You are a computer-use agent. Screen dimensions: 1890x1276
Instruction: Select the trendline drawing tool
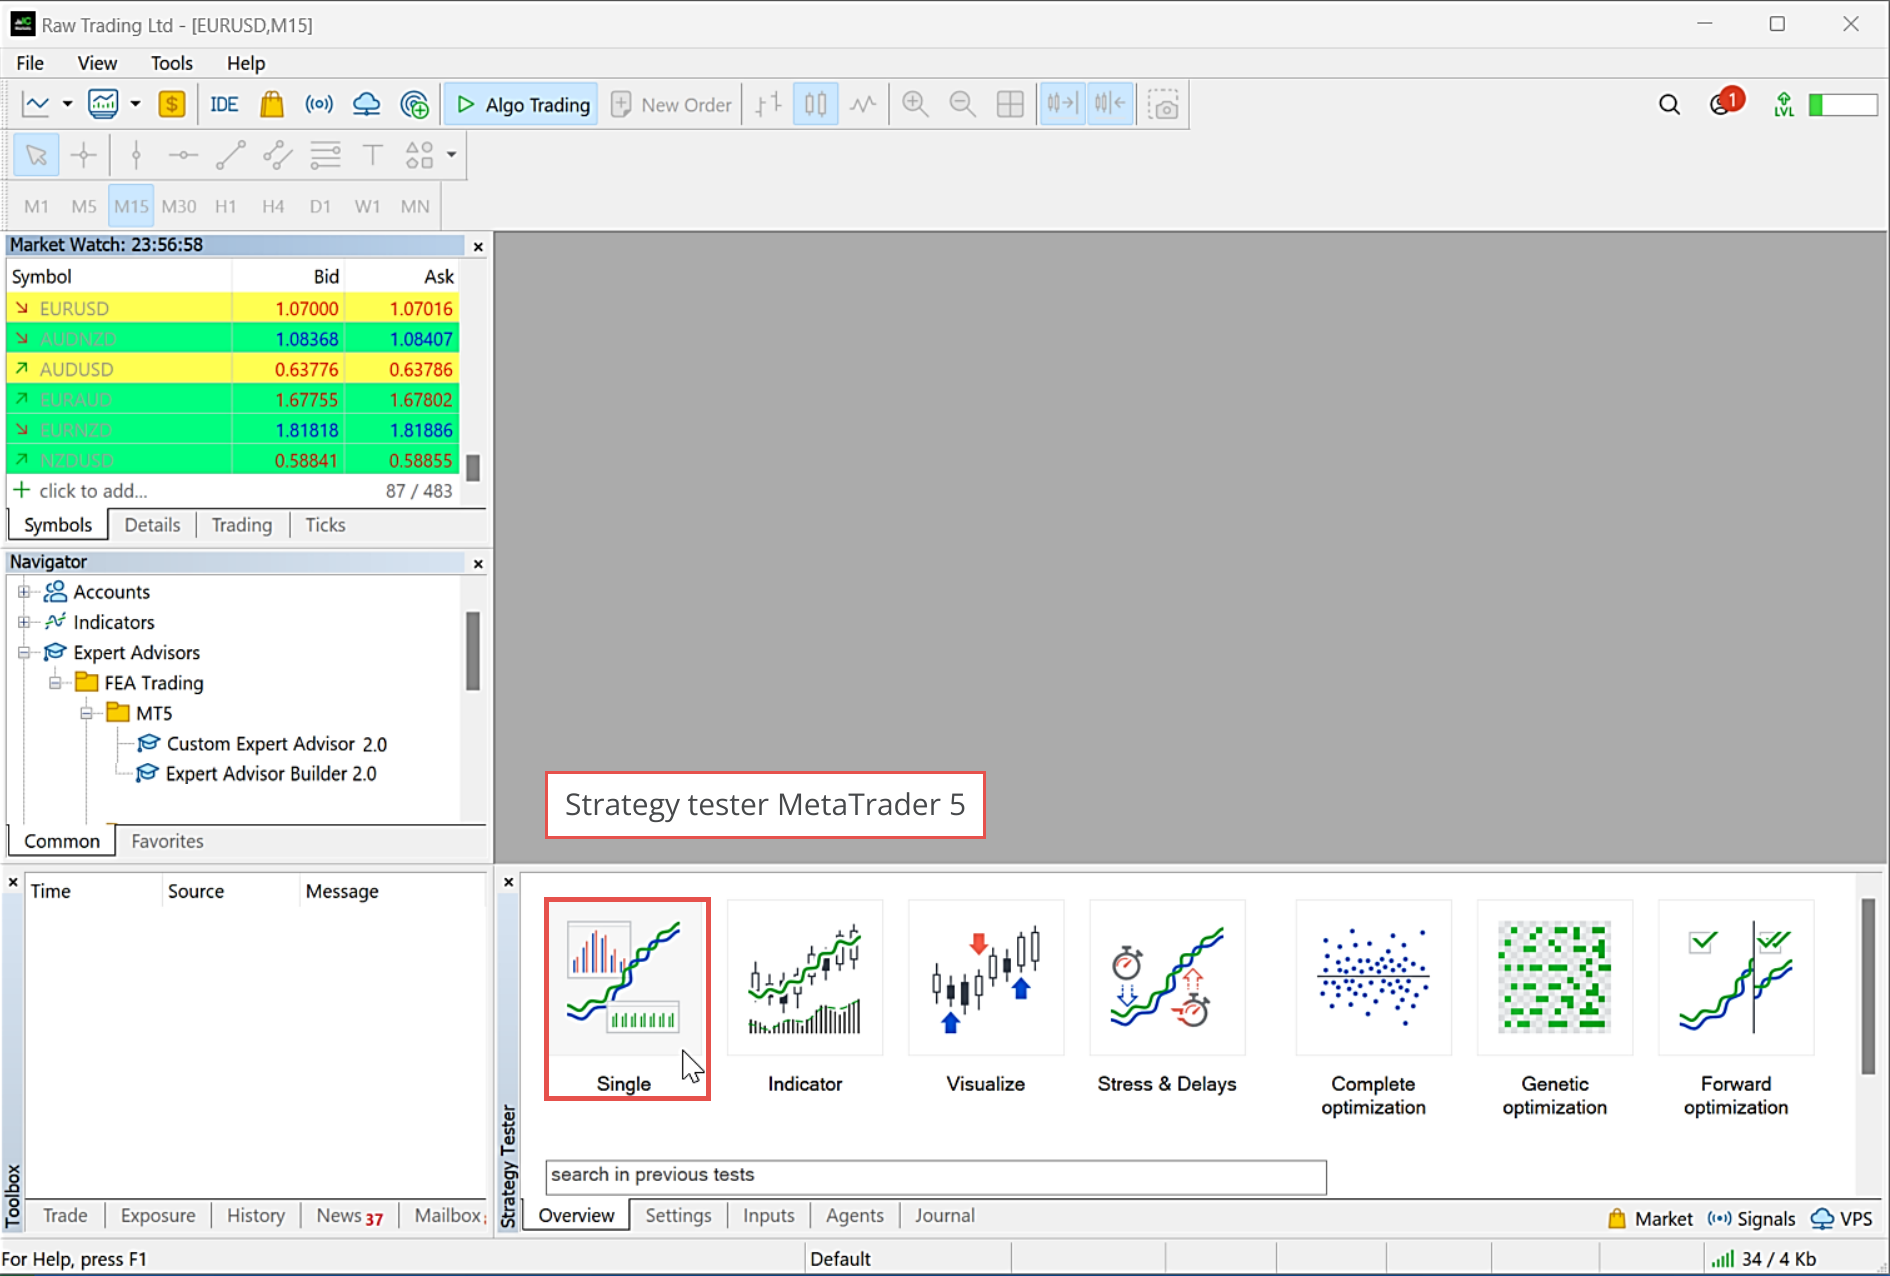pyautogui.click(x=230, y=155)
